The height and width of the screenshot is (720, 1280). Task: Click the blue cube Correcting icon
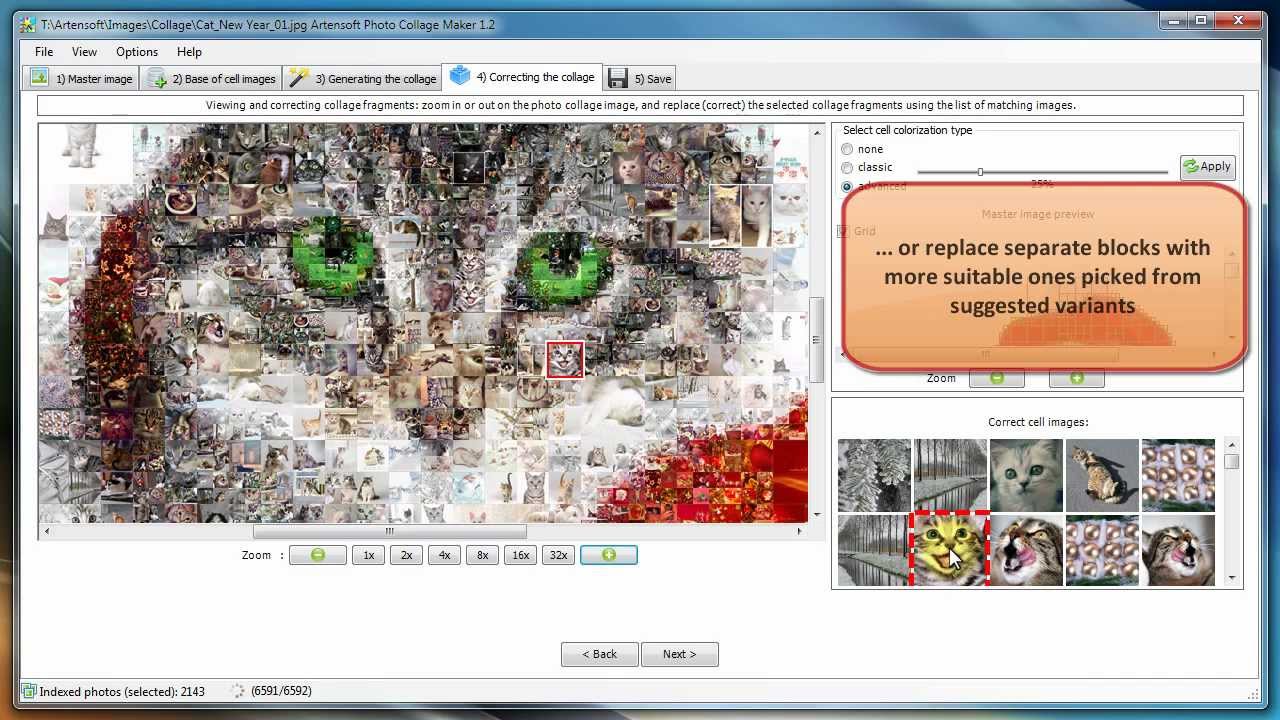459,75
